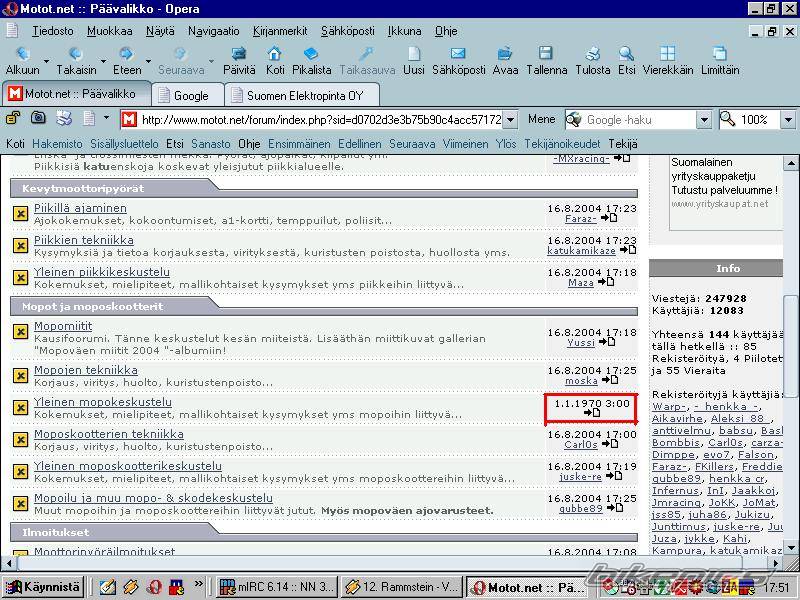Click the Alkuun rewind toolbar icon
The image size is (800, 600).
pyautogui.click(x=23, y=54)
